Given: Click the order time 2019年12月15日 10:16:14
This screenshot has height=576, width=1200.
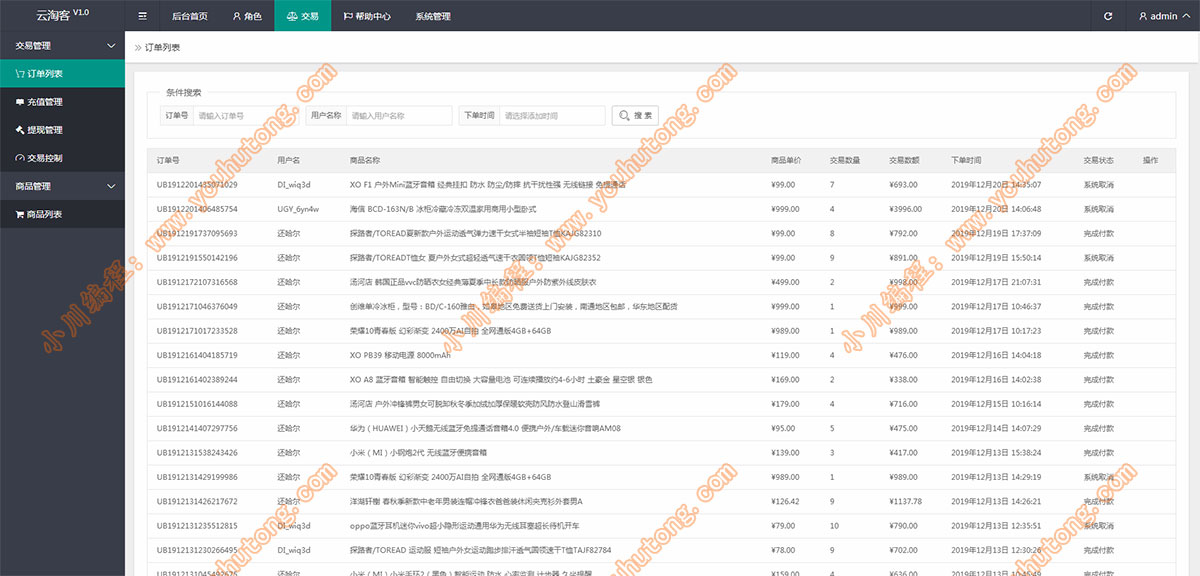Looking at the screenshot, I should tap(996, 404).
